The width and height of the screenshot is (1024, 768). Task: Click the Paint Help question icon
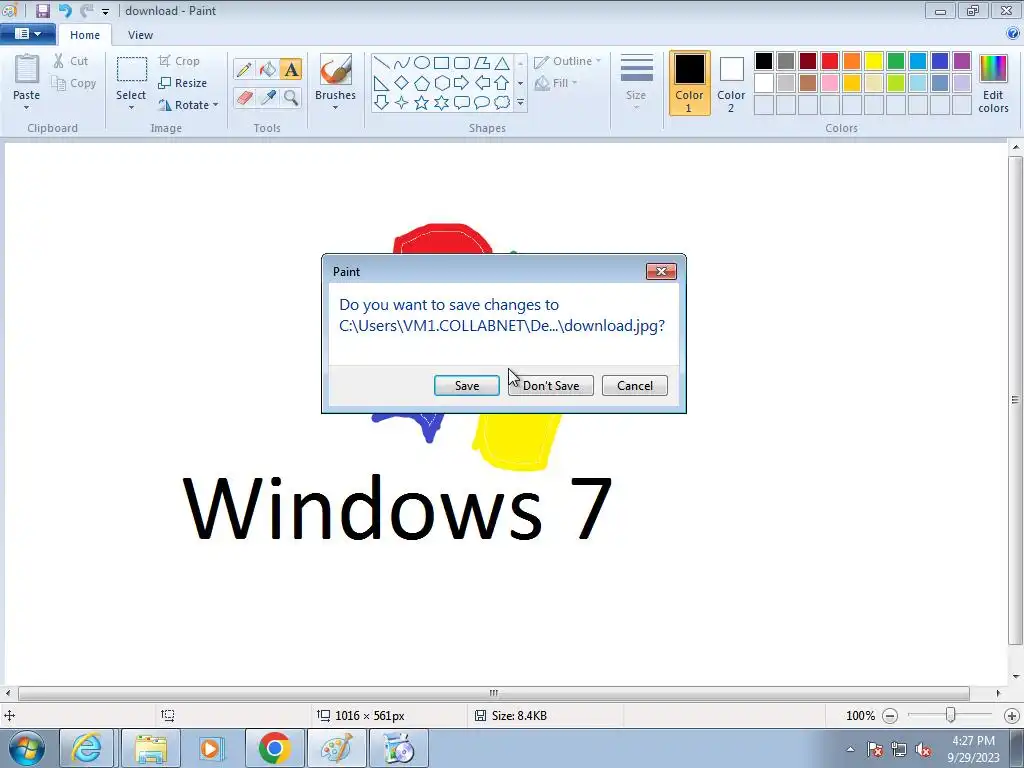coord(1013,33)
